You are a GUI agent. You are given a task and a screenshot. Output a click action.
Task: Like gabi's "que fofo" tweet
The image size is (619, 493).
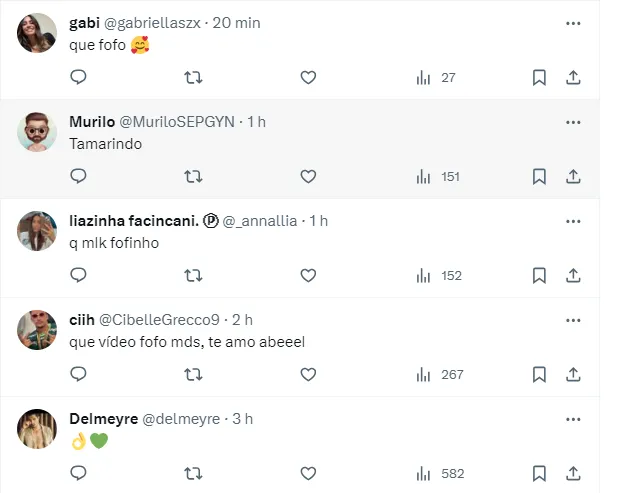(308, 77)
